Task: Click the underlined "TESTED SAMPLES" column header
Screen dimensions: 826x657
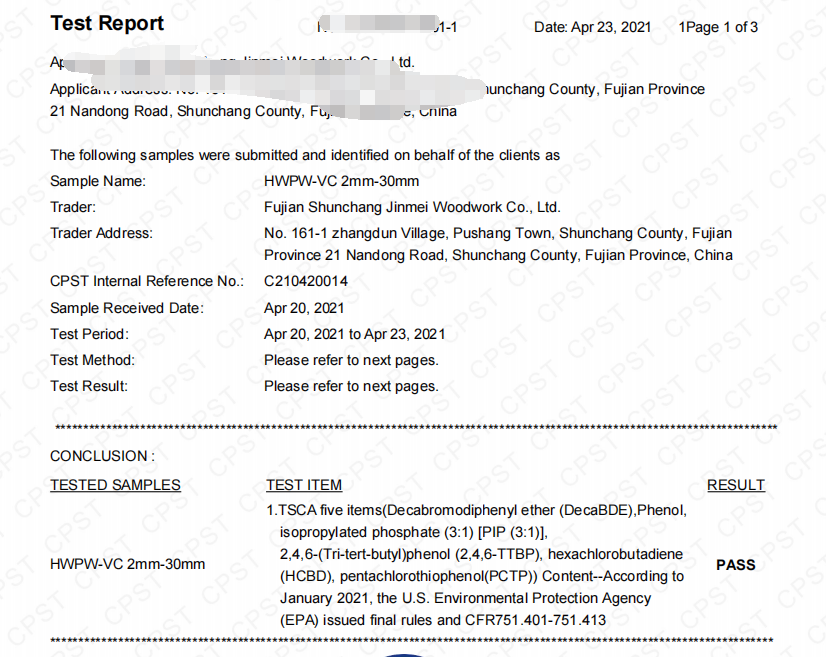Action: [115, 485]
